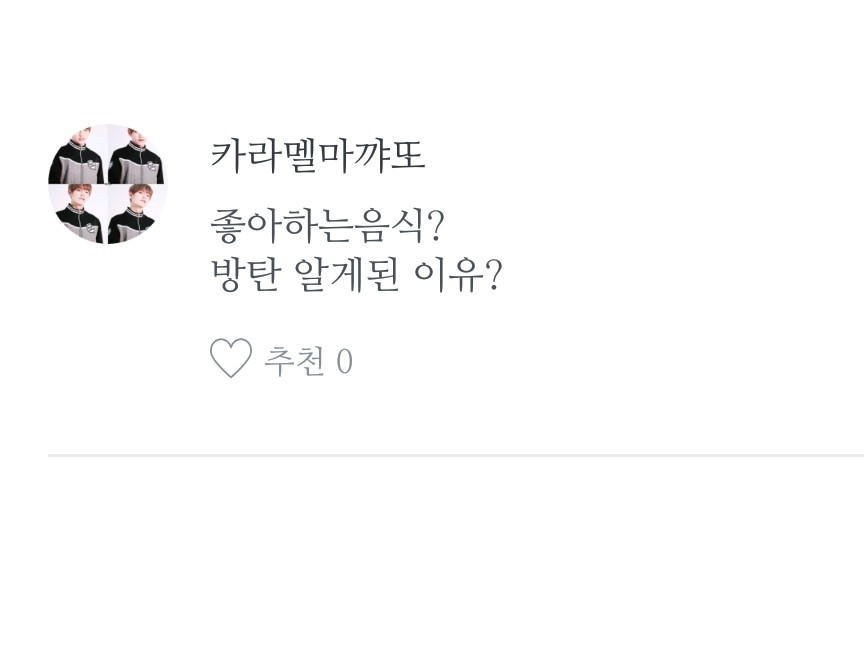Select the comment line 방탄 알게된 이유?
The width and height of the screenshot is (864, 648).
point(357,275)
